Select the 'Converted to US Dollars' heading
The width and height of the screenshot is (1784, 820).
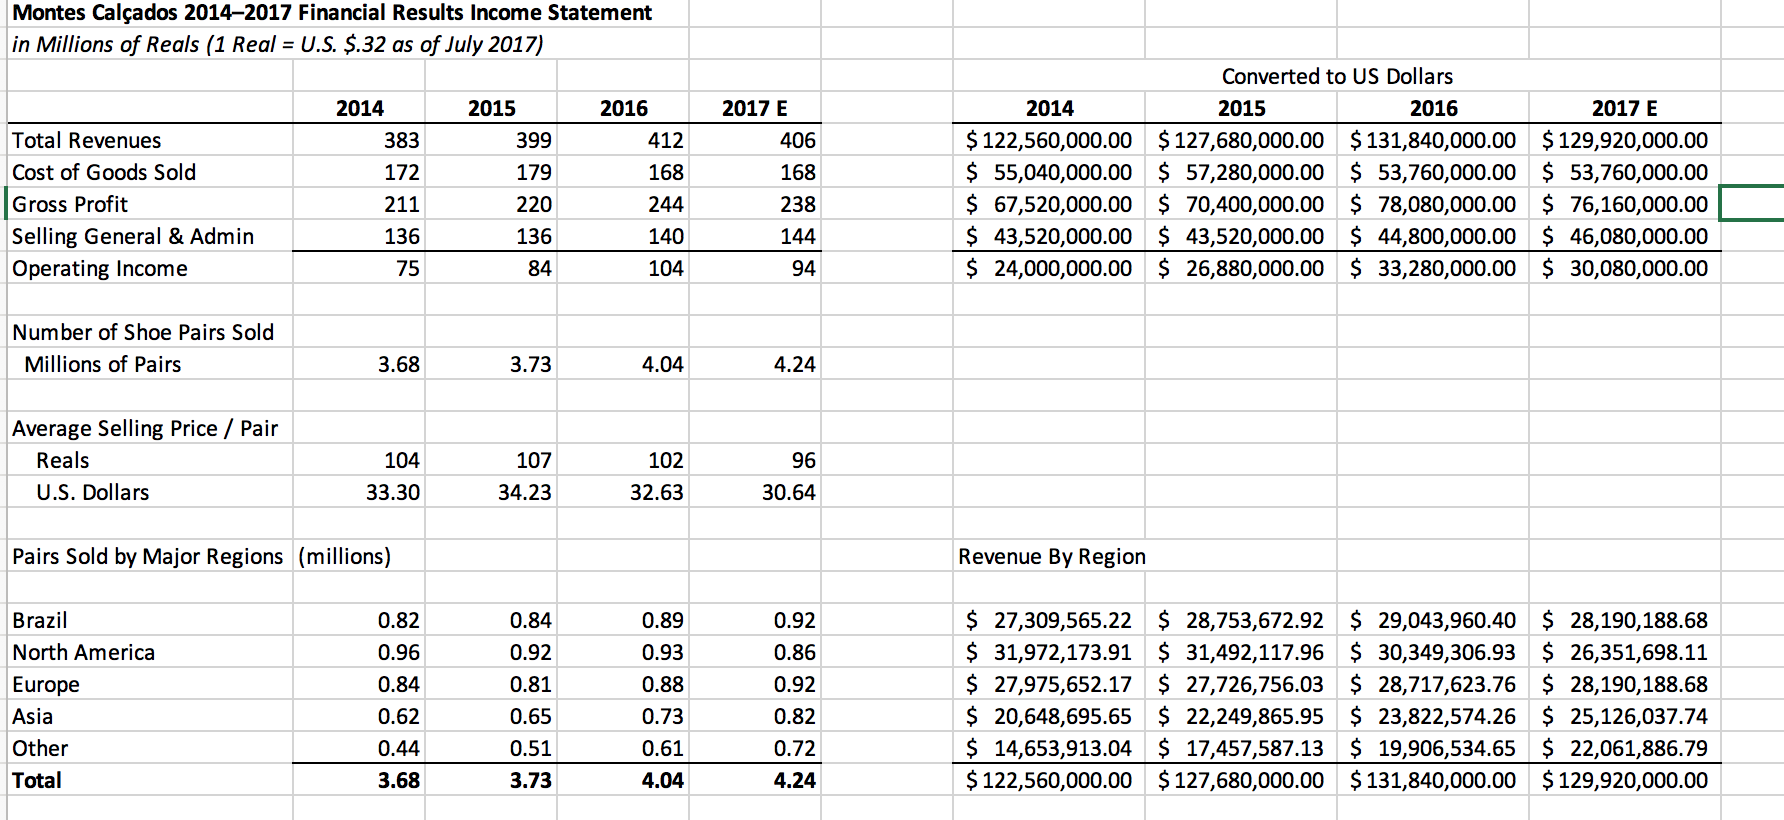click(x=1337, y=77)
